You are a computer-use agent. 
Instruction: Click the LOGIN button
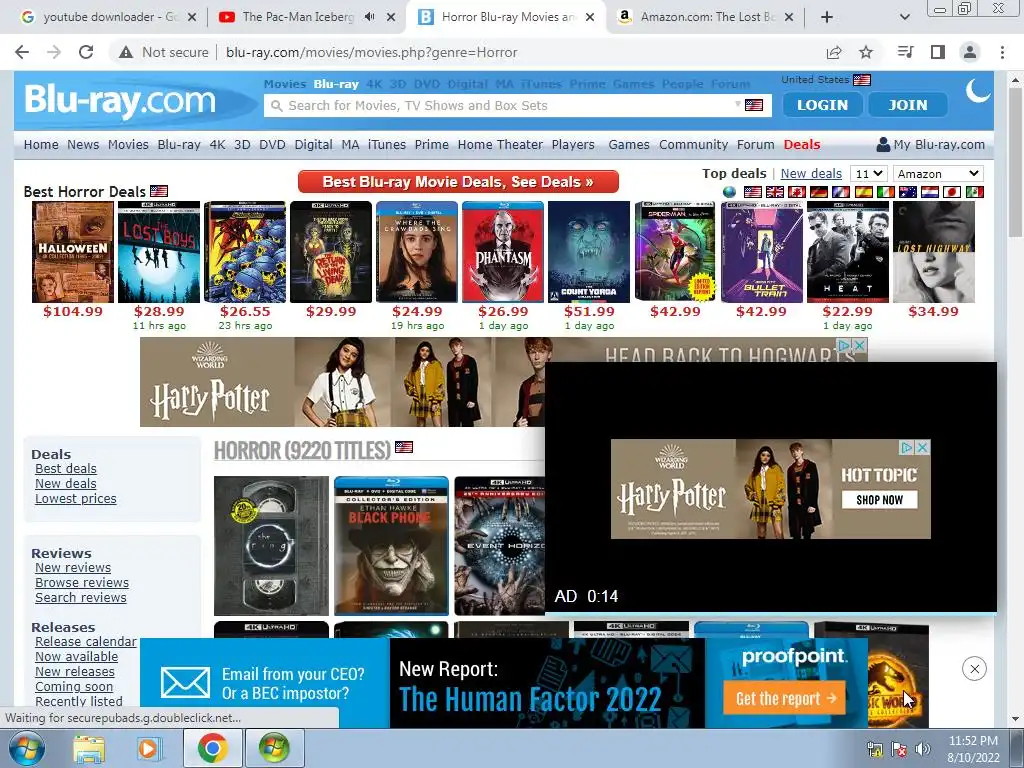[822, 104]
